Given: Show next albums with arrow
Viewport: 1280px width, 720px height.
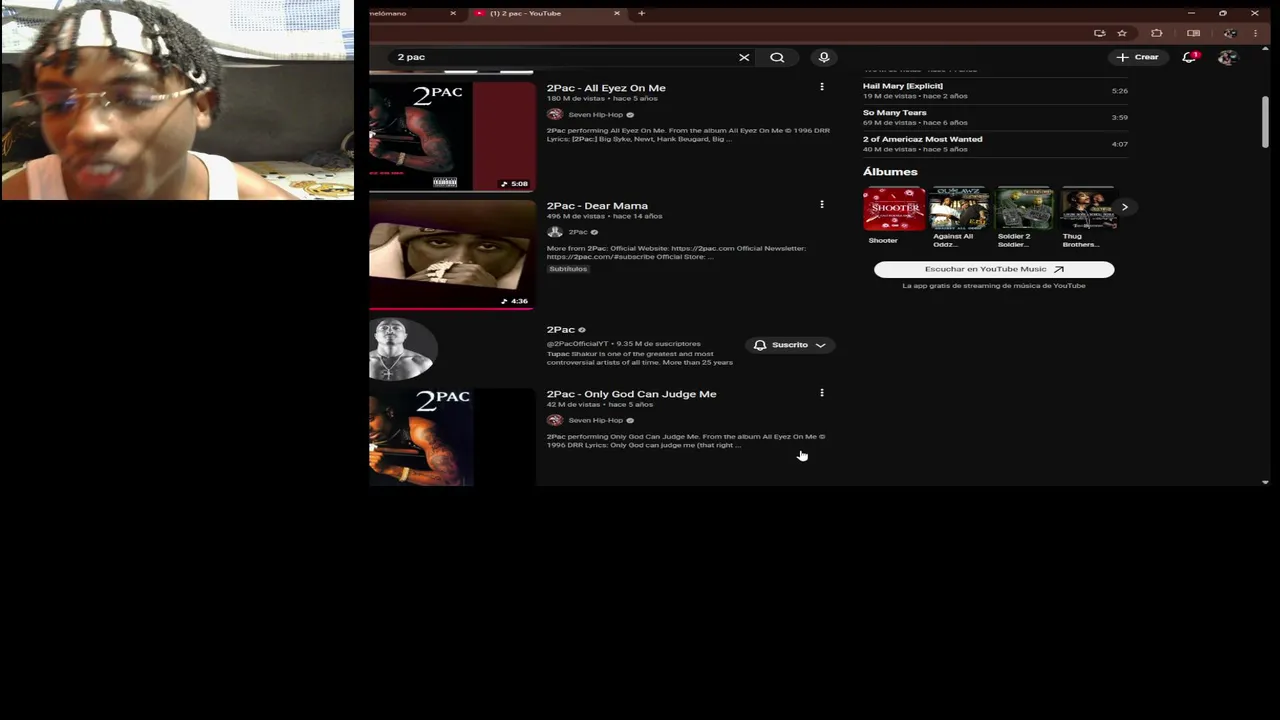Looking at the screenshot, I should click(1125, 208).
